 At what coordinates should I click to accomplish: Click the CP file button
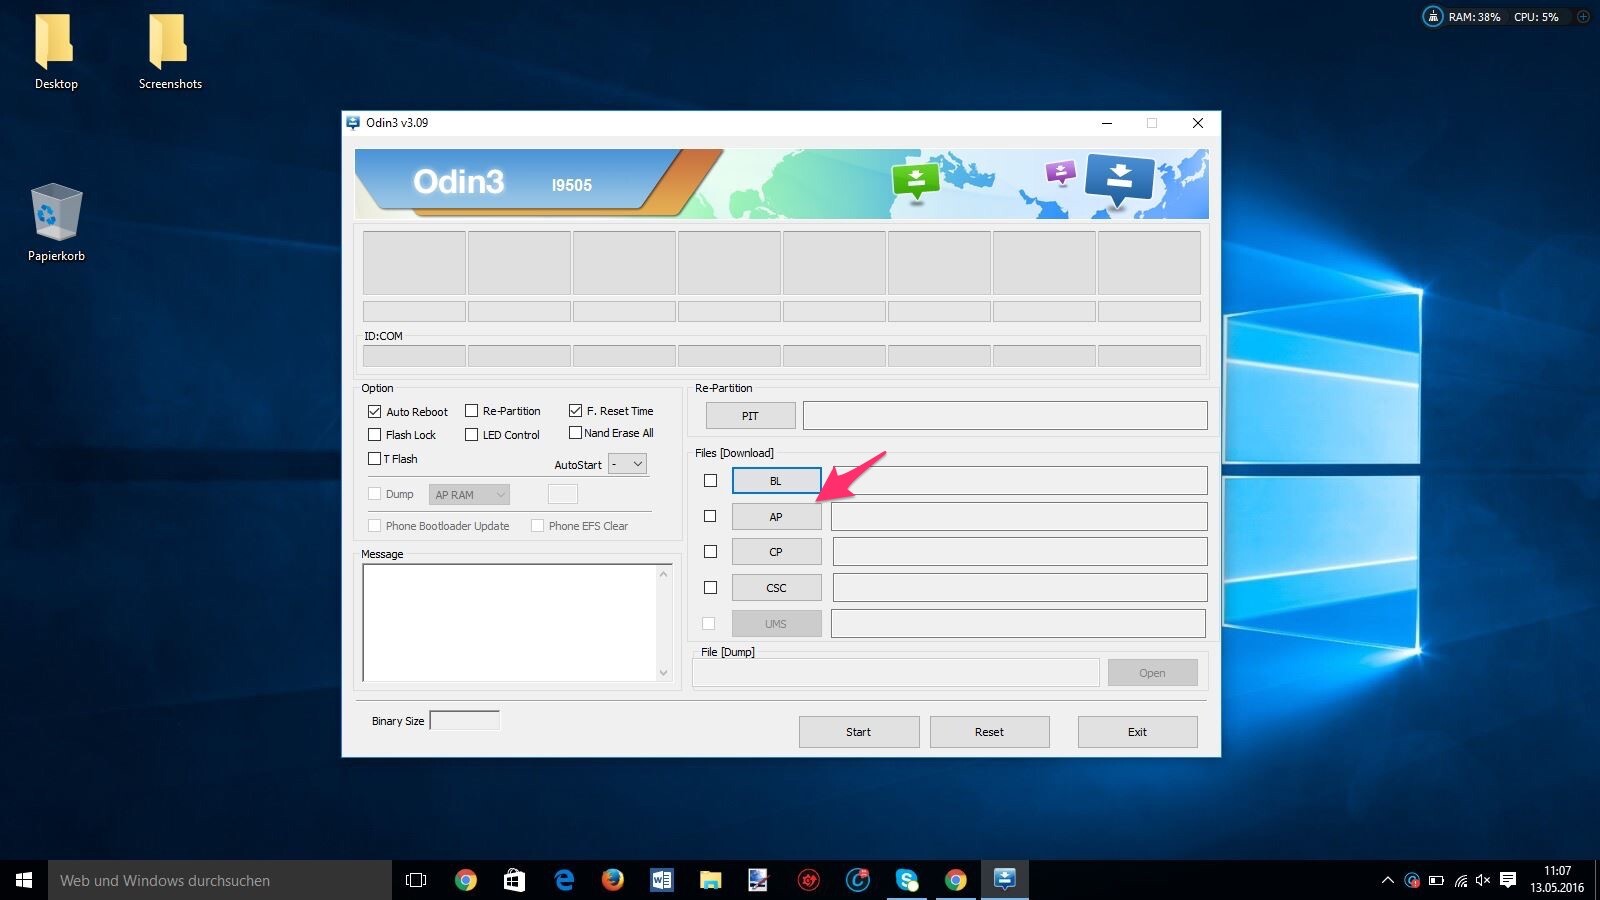coord(776,552)
